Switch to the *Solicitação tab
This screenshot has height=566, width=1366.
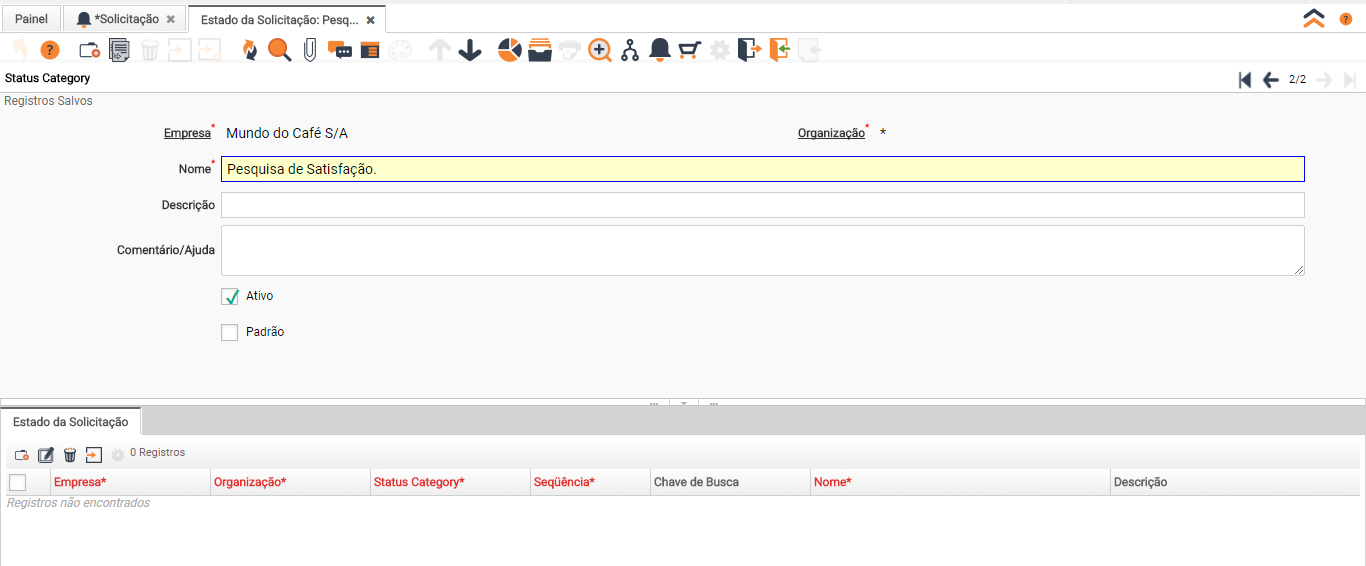(x=125, y=19)
